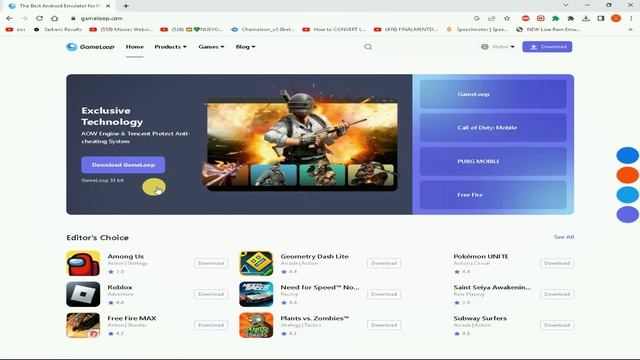The height and width of the screenshot is (360, 640).
Task: Click the orange floating side button
Action: coord(627,175)
